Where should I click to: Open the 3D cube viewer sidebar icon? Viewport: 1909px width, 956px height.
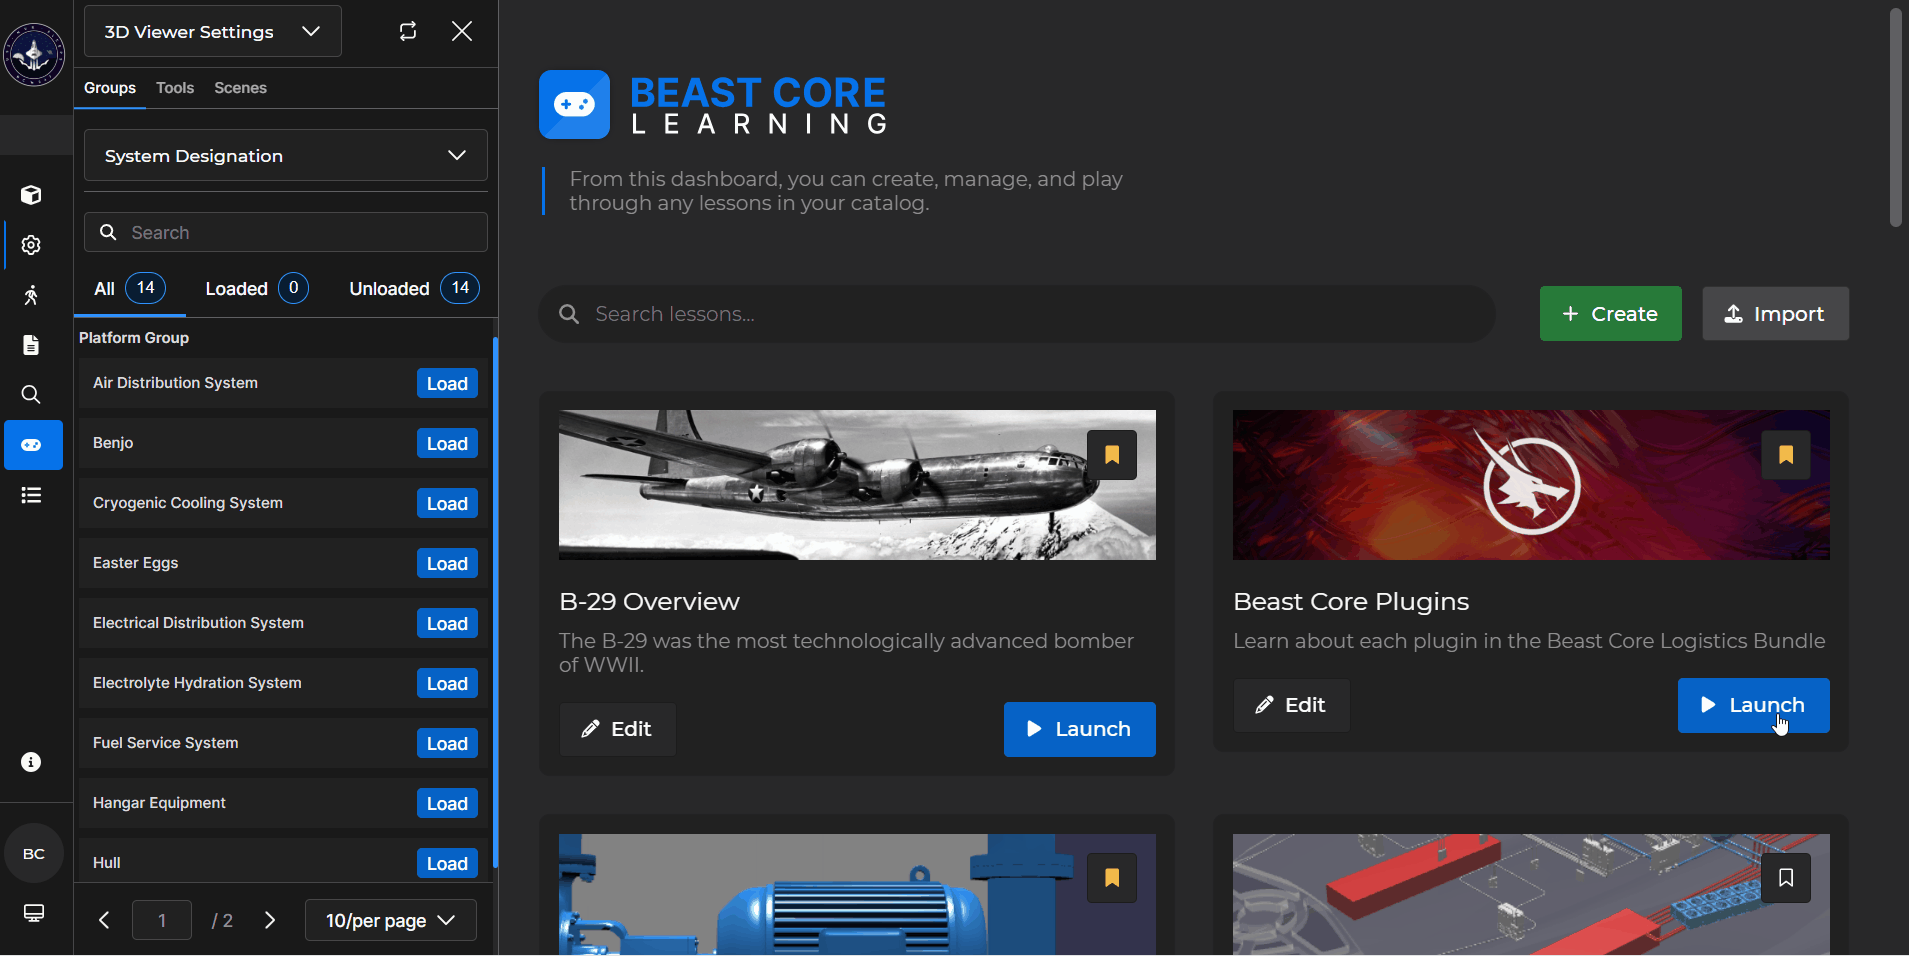pos(32,195)
